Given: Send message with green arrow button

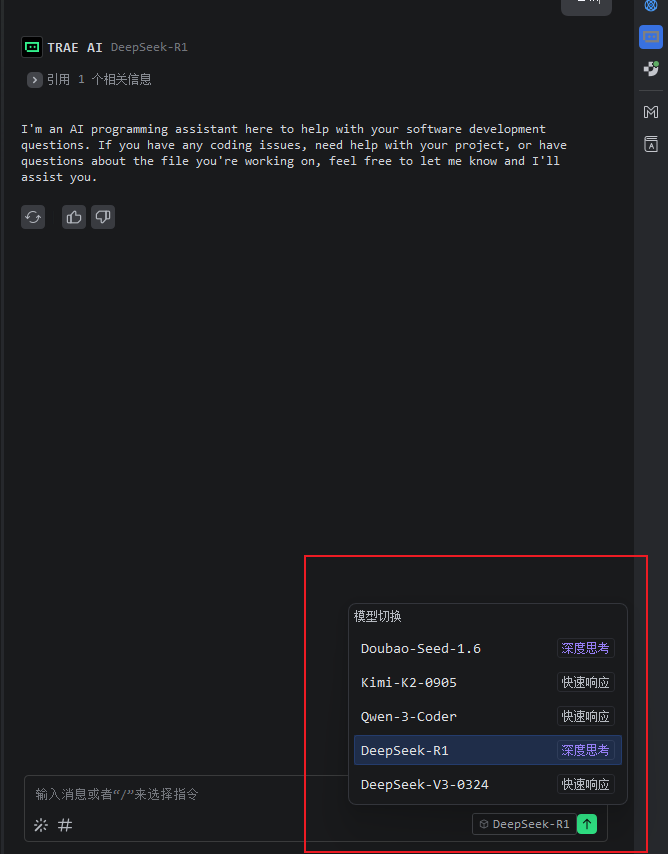Looking at the screenshot, I should [x=587, y=824].
